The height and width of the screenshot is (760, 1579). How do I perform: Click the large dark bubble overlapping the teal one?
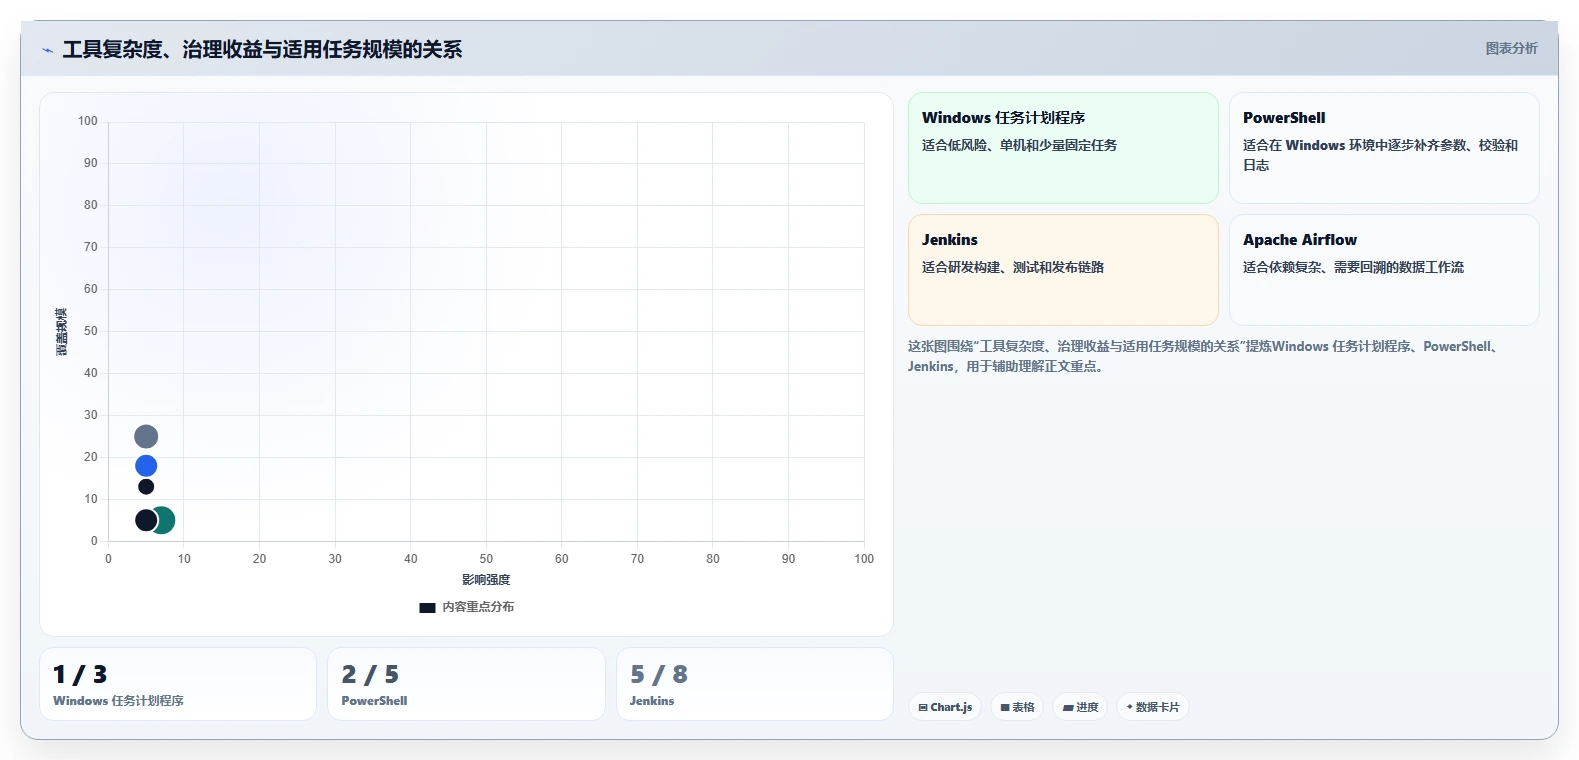tap(145, 520)
